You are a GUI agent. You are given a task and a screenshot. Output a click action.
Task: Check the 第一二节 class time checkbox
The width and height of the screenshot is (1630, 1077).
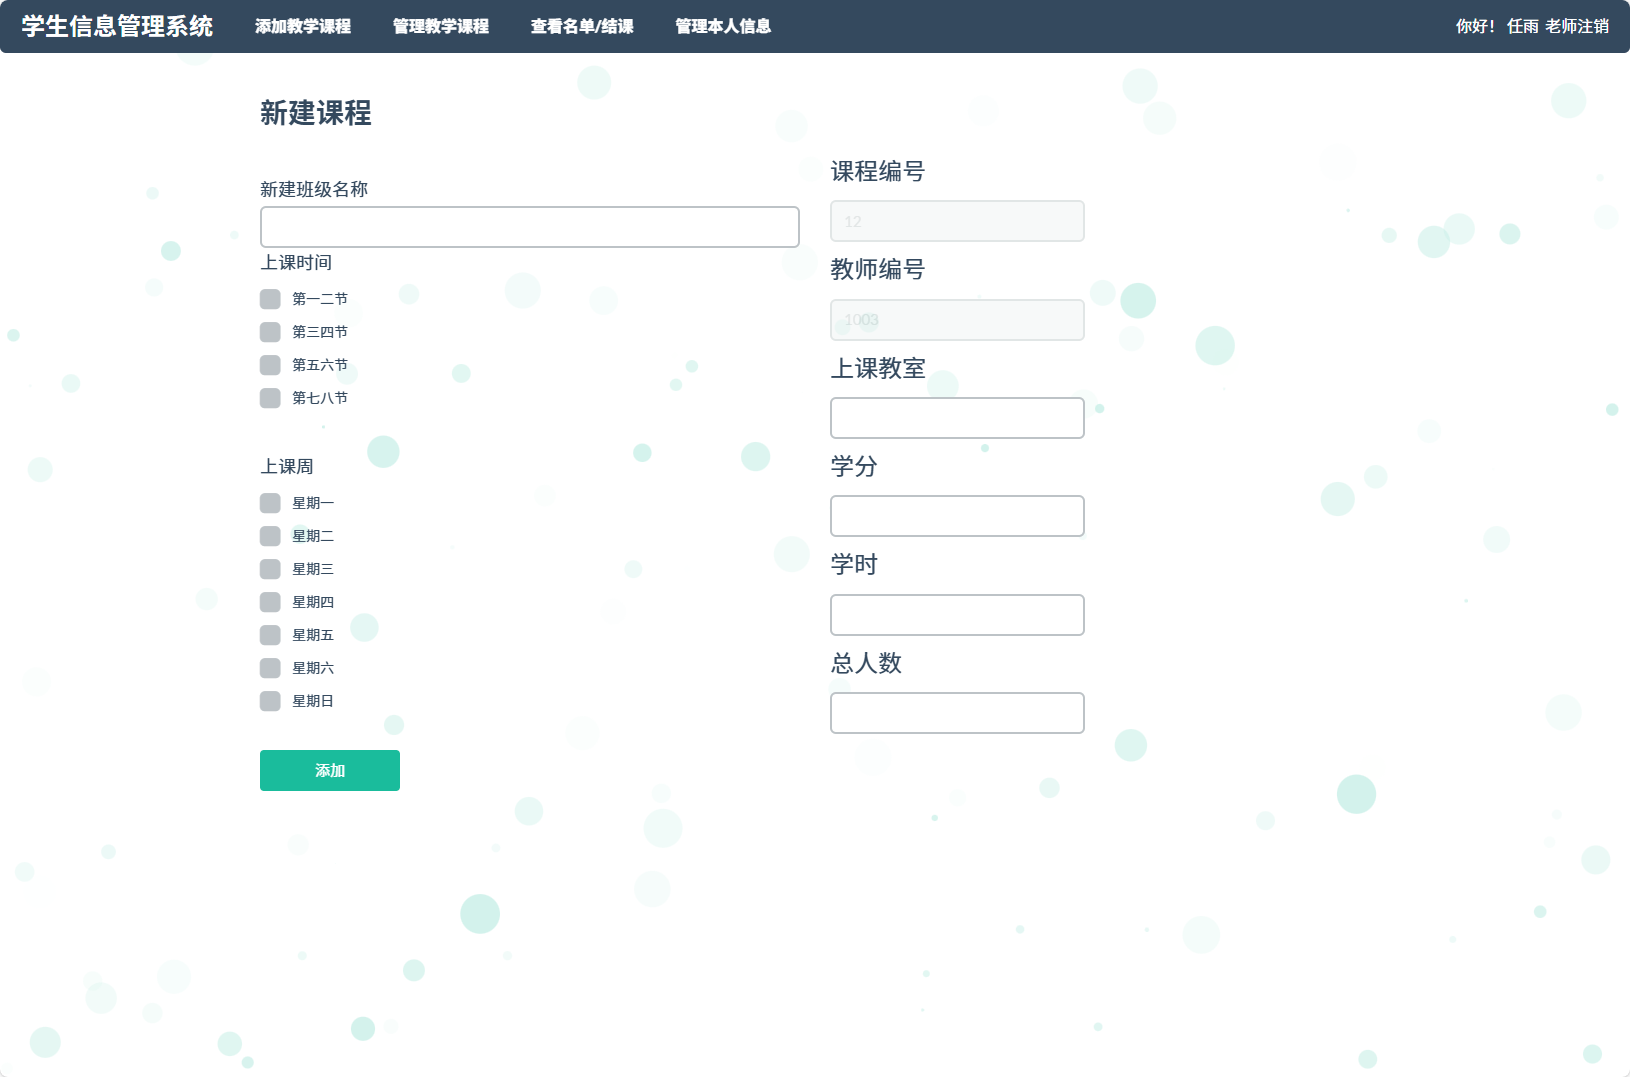coord(270,298)
